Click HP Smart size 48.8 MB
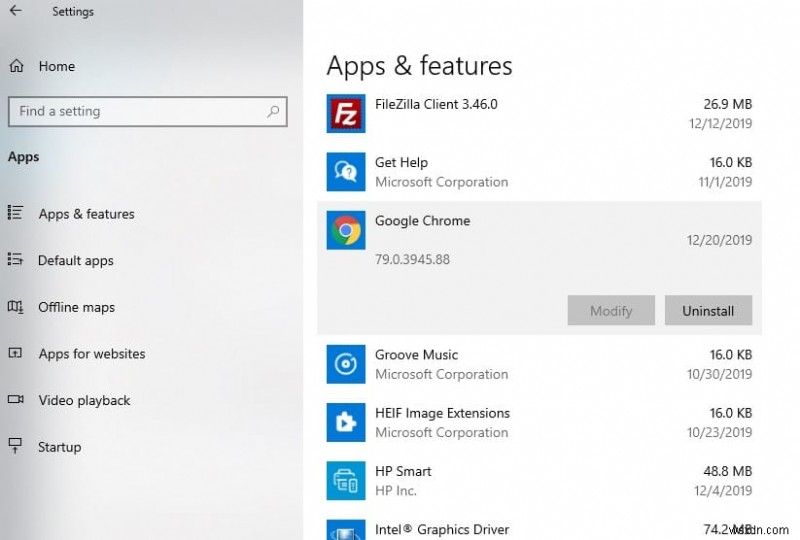 [728, 471]
